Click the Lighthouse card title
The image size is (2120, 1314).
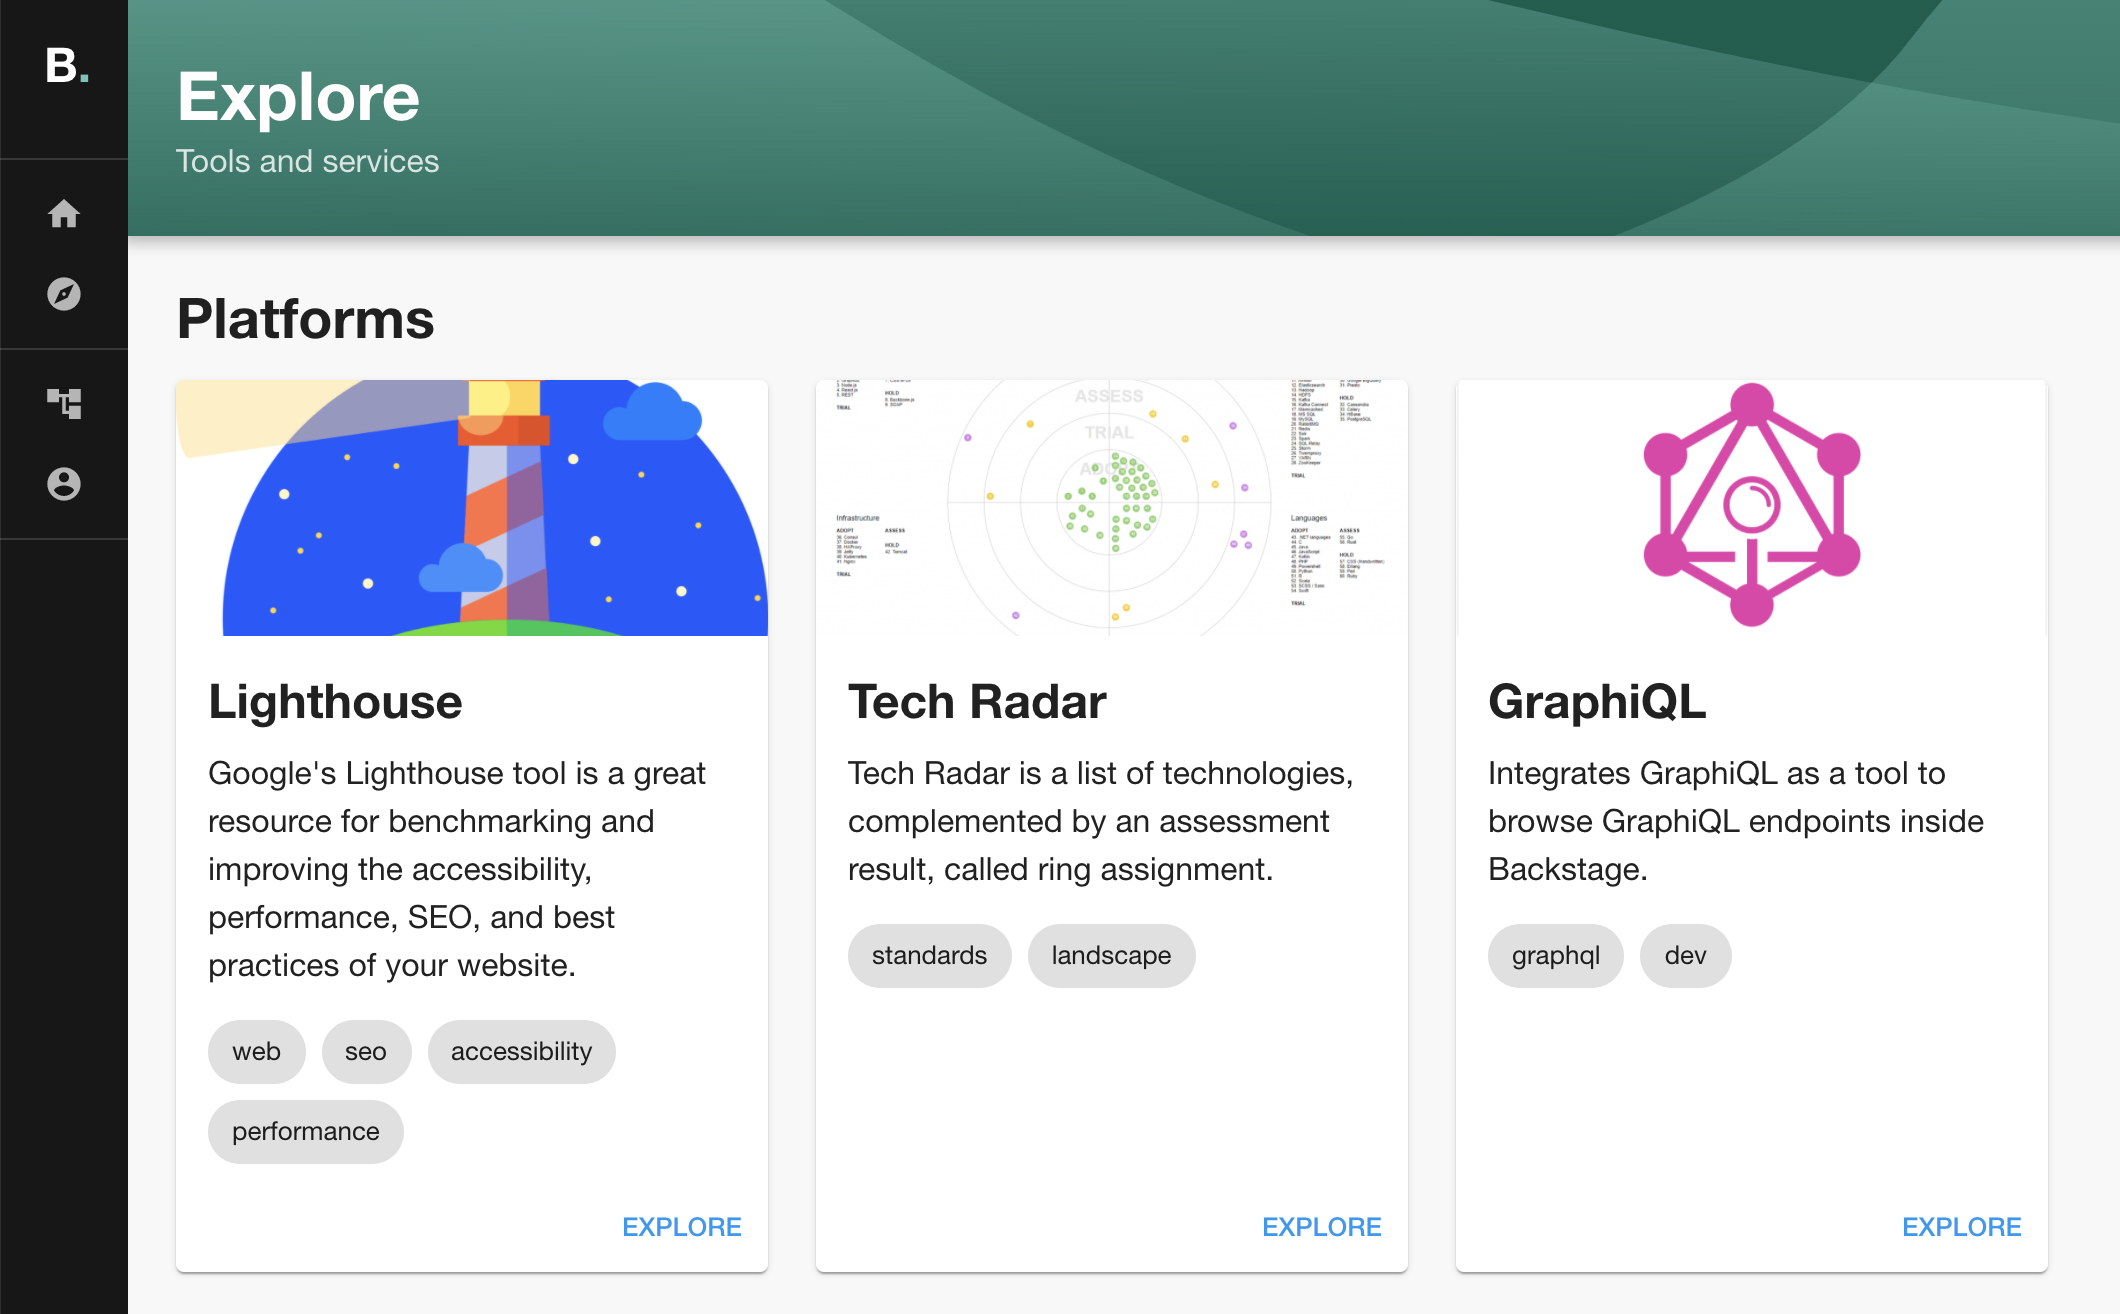334,701
